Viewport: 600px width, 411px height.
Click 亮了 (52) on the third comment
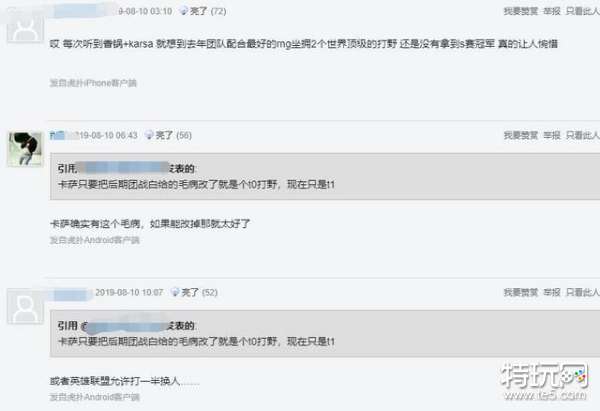coord(199,292)
